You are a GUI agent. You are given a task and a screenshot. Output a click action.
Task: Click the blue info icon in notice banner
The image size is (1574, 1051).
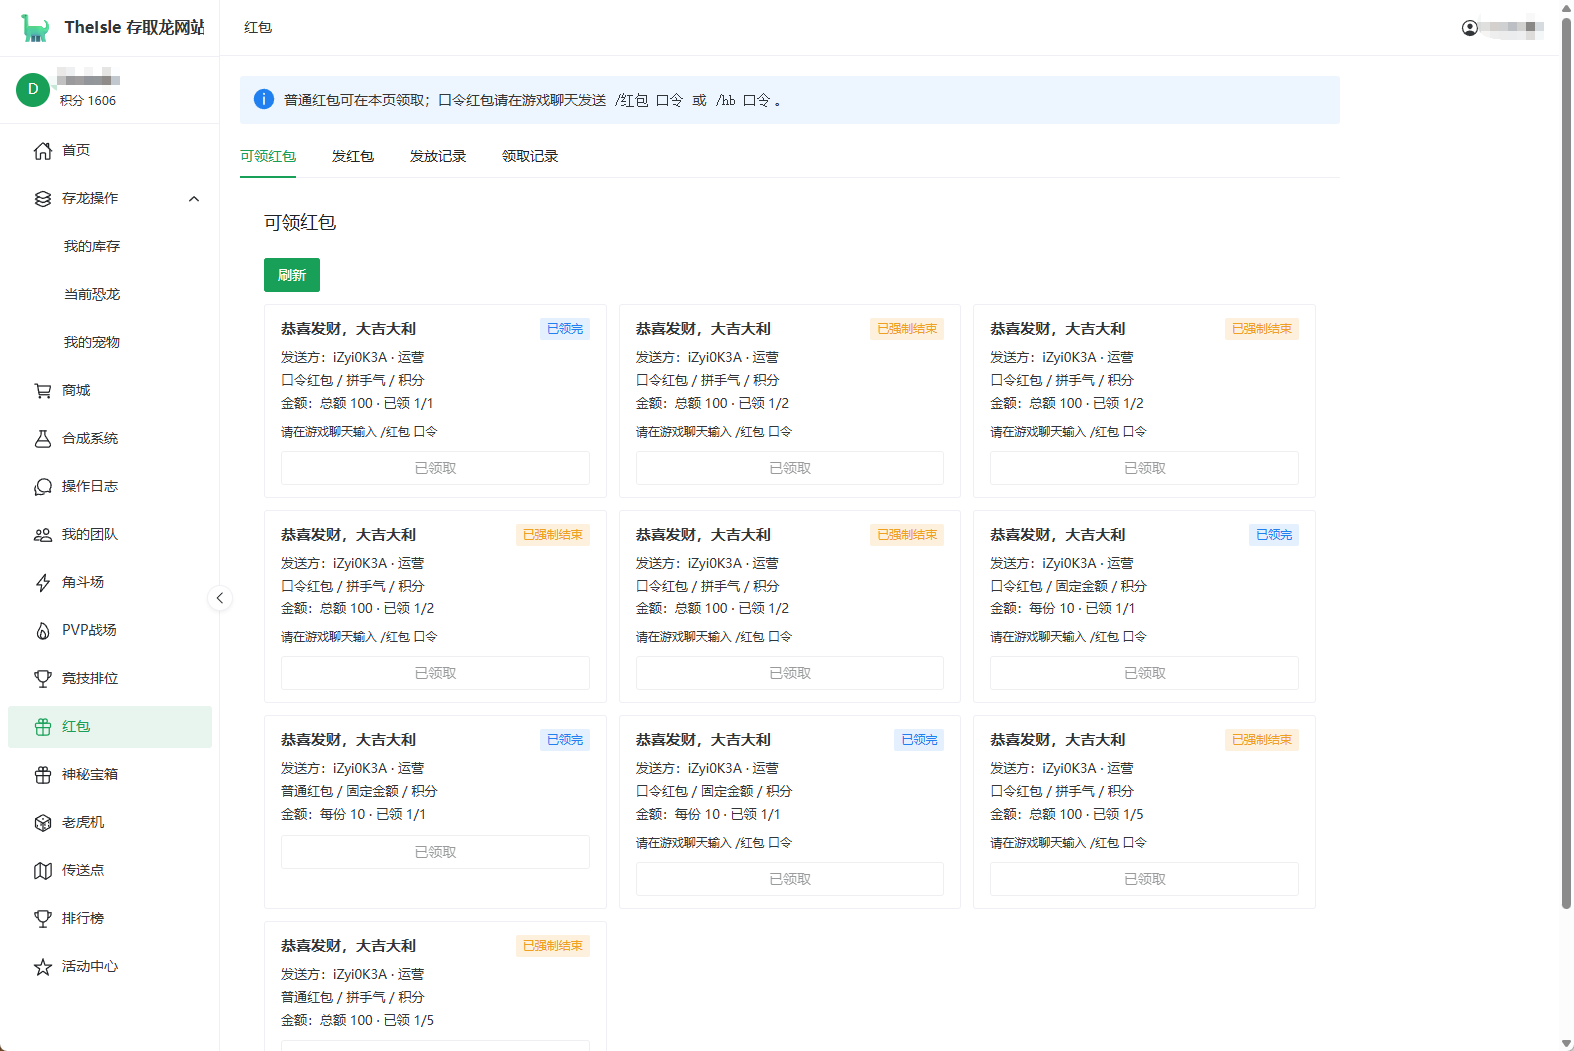pos(264,99)
